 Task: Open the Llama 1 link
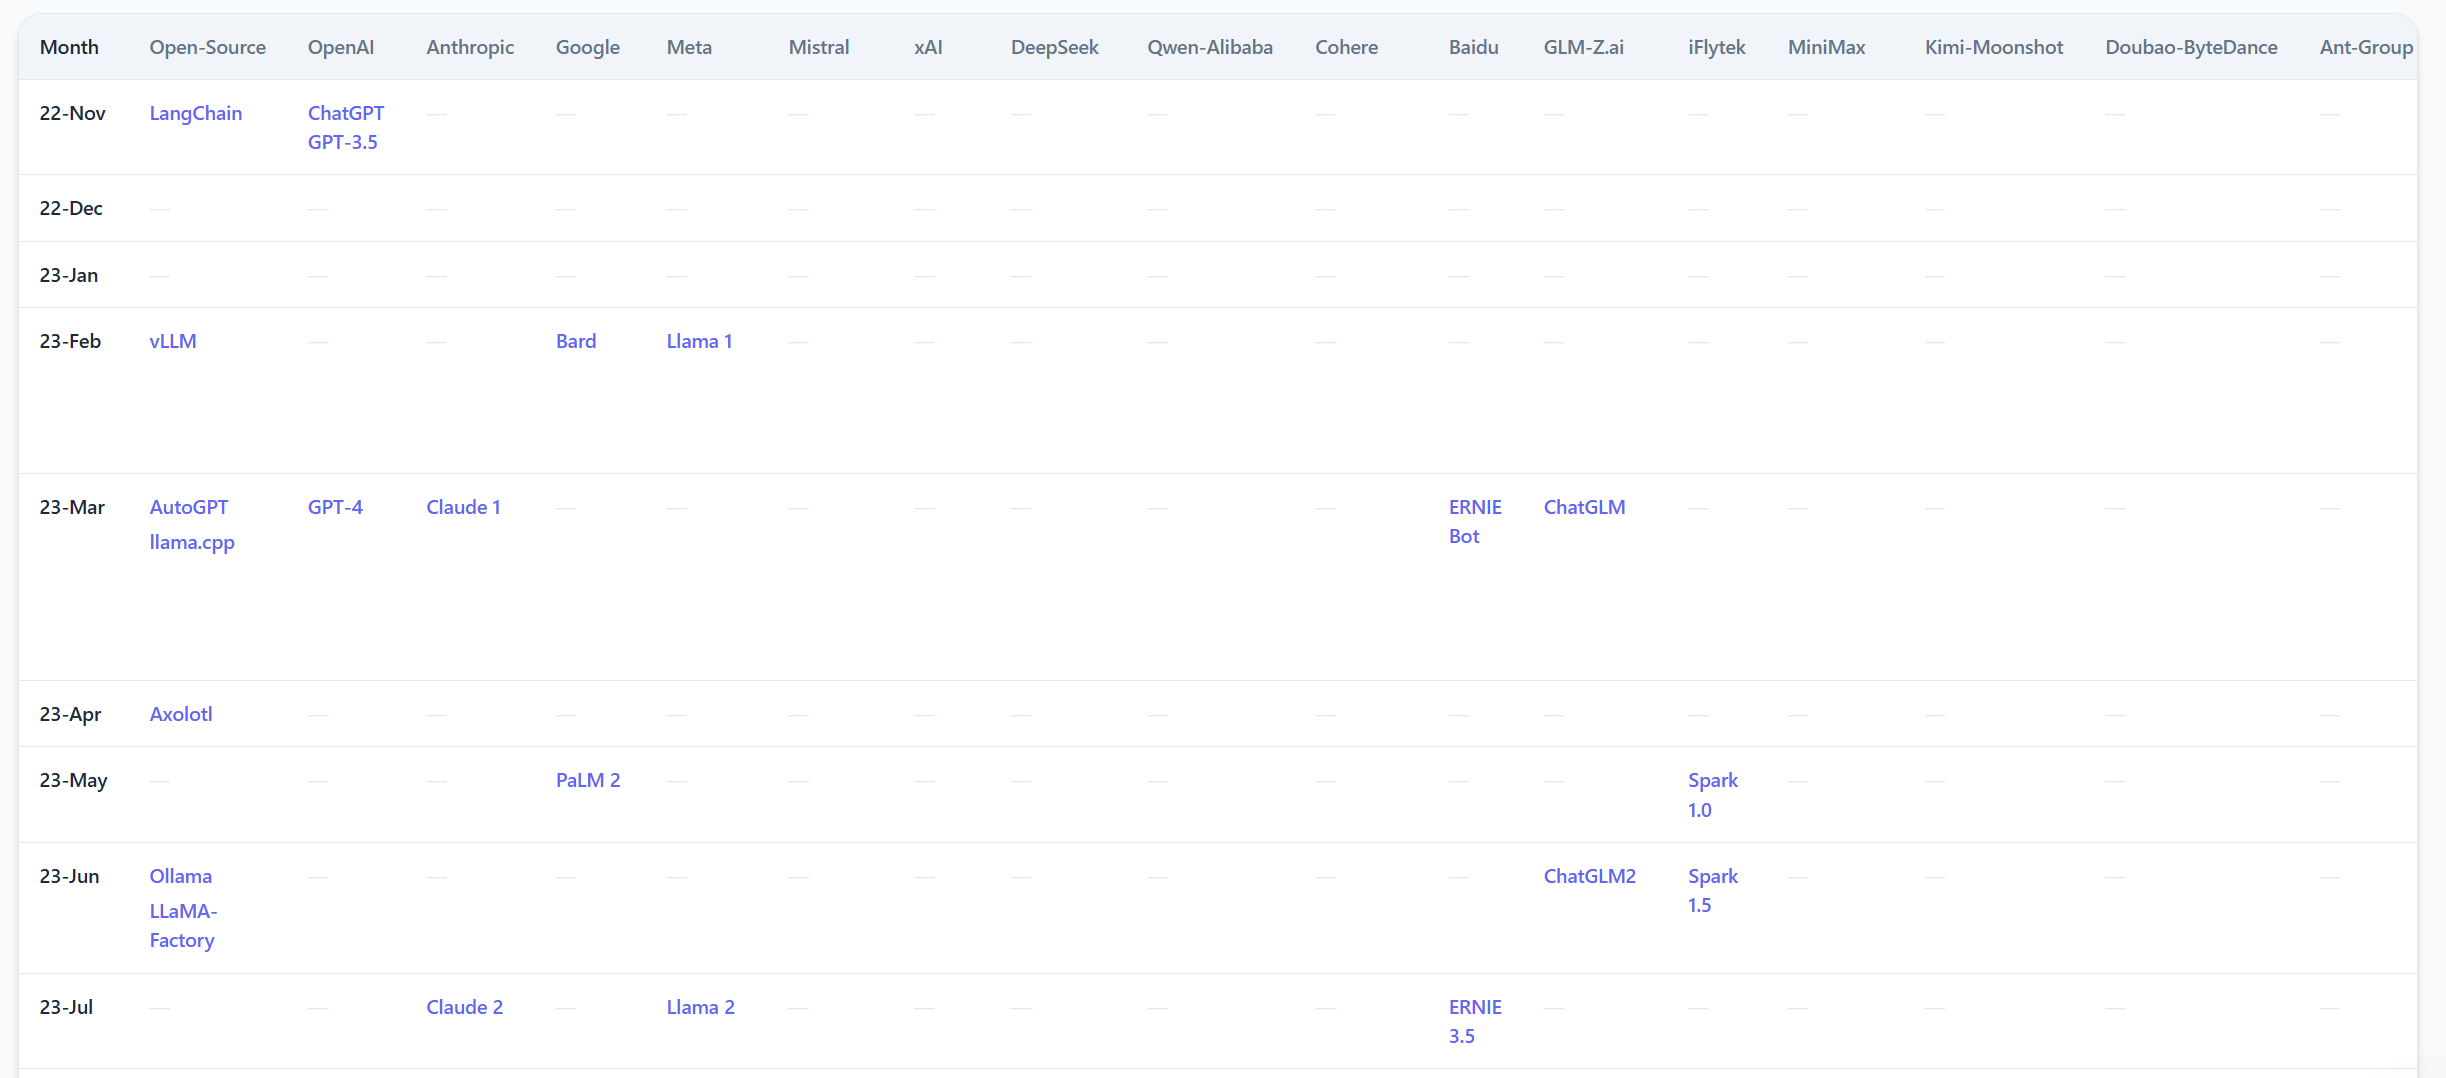(699, 341)
